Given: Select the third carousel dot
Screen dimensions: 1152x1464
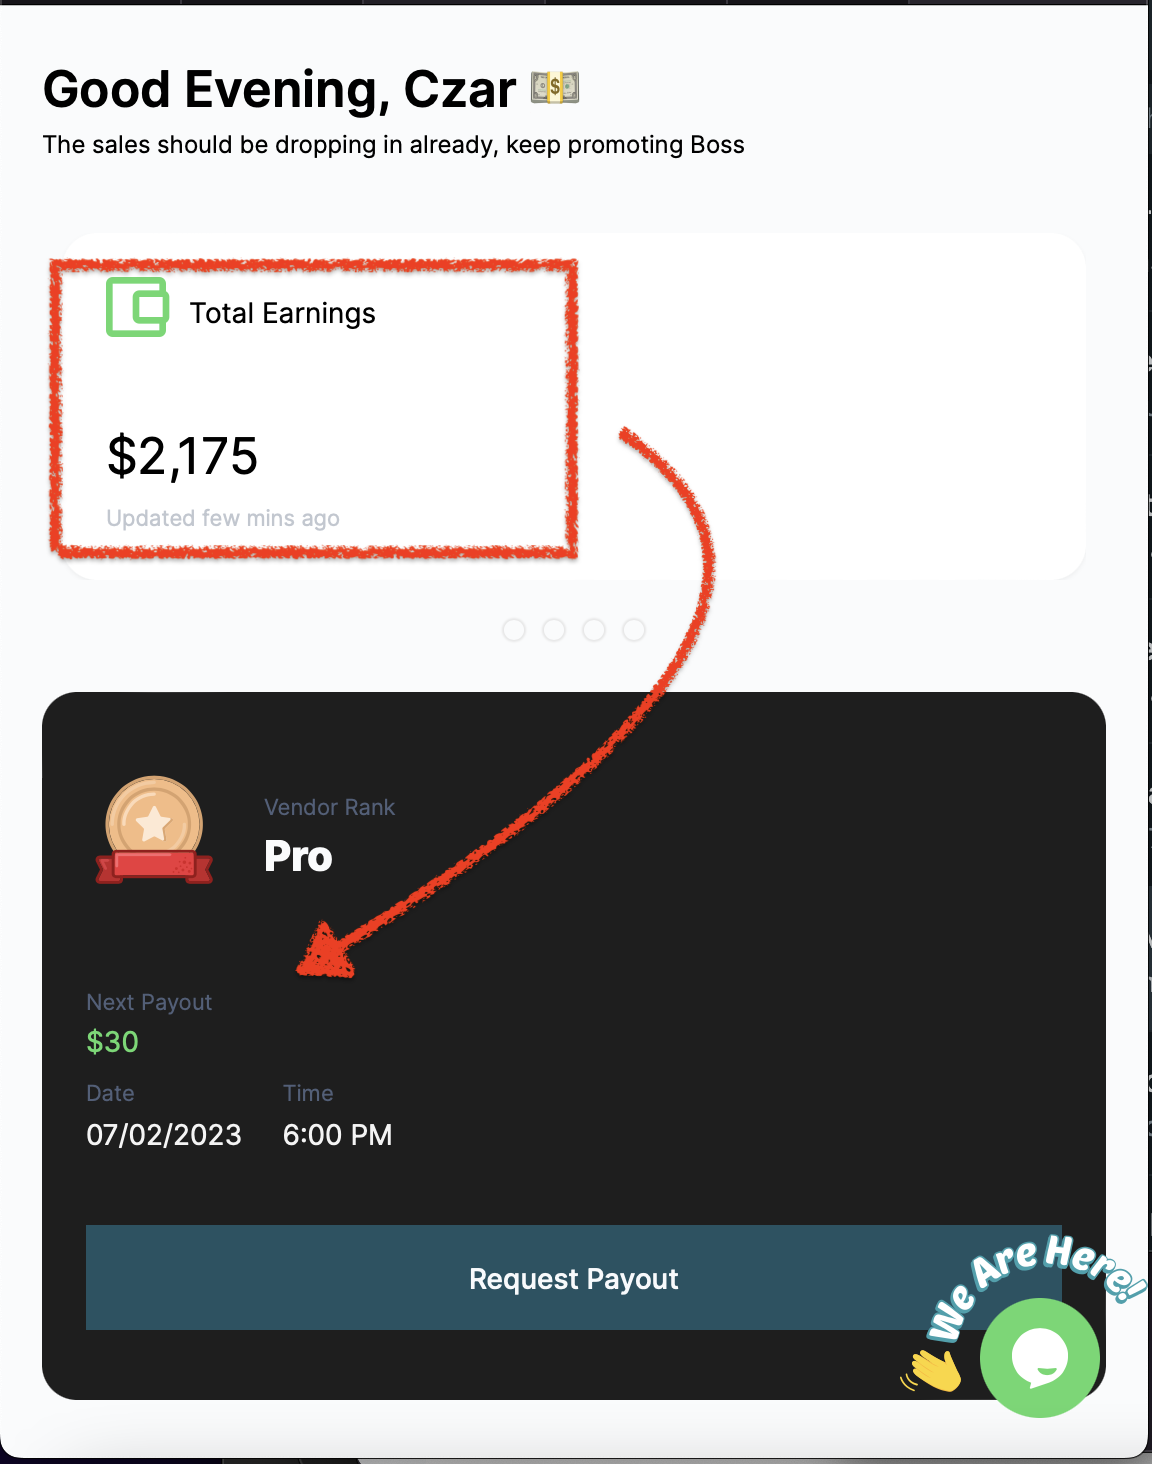Looking at the screenshot, I should pyautogui.click(x=594, y=630).
